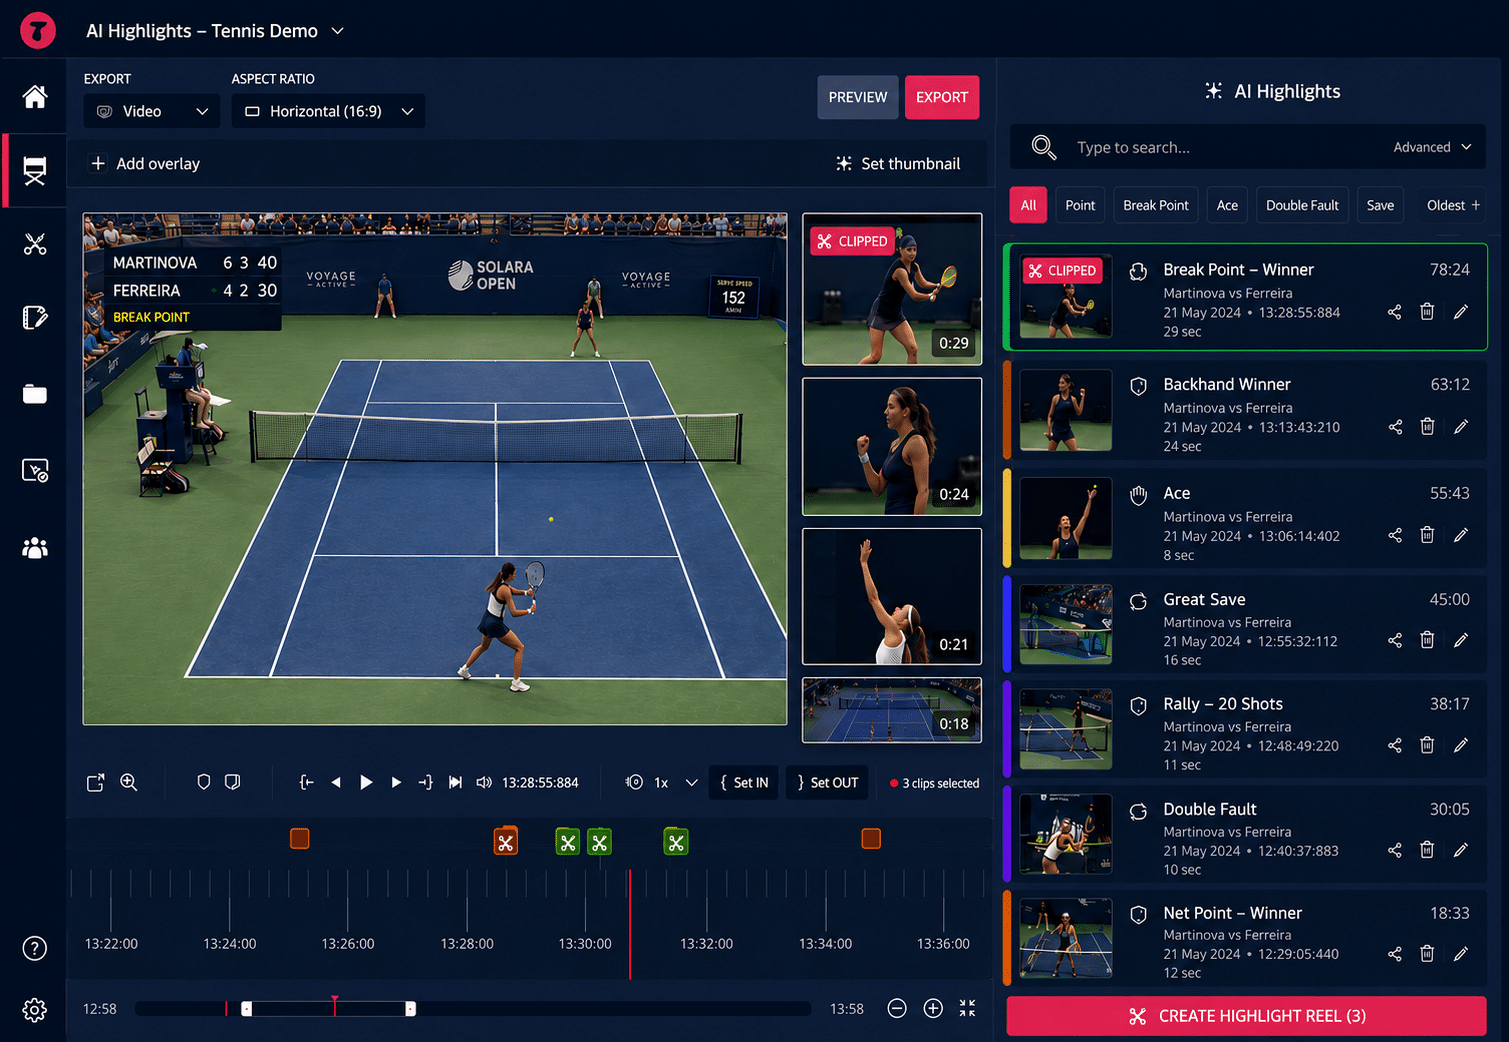This screenshot has width=1509, height=1042.
Task: Click CREATE HIGHLIGHT REEL (3)
Action: click(1246, 1016)
